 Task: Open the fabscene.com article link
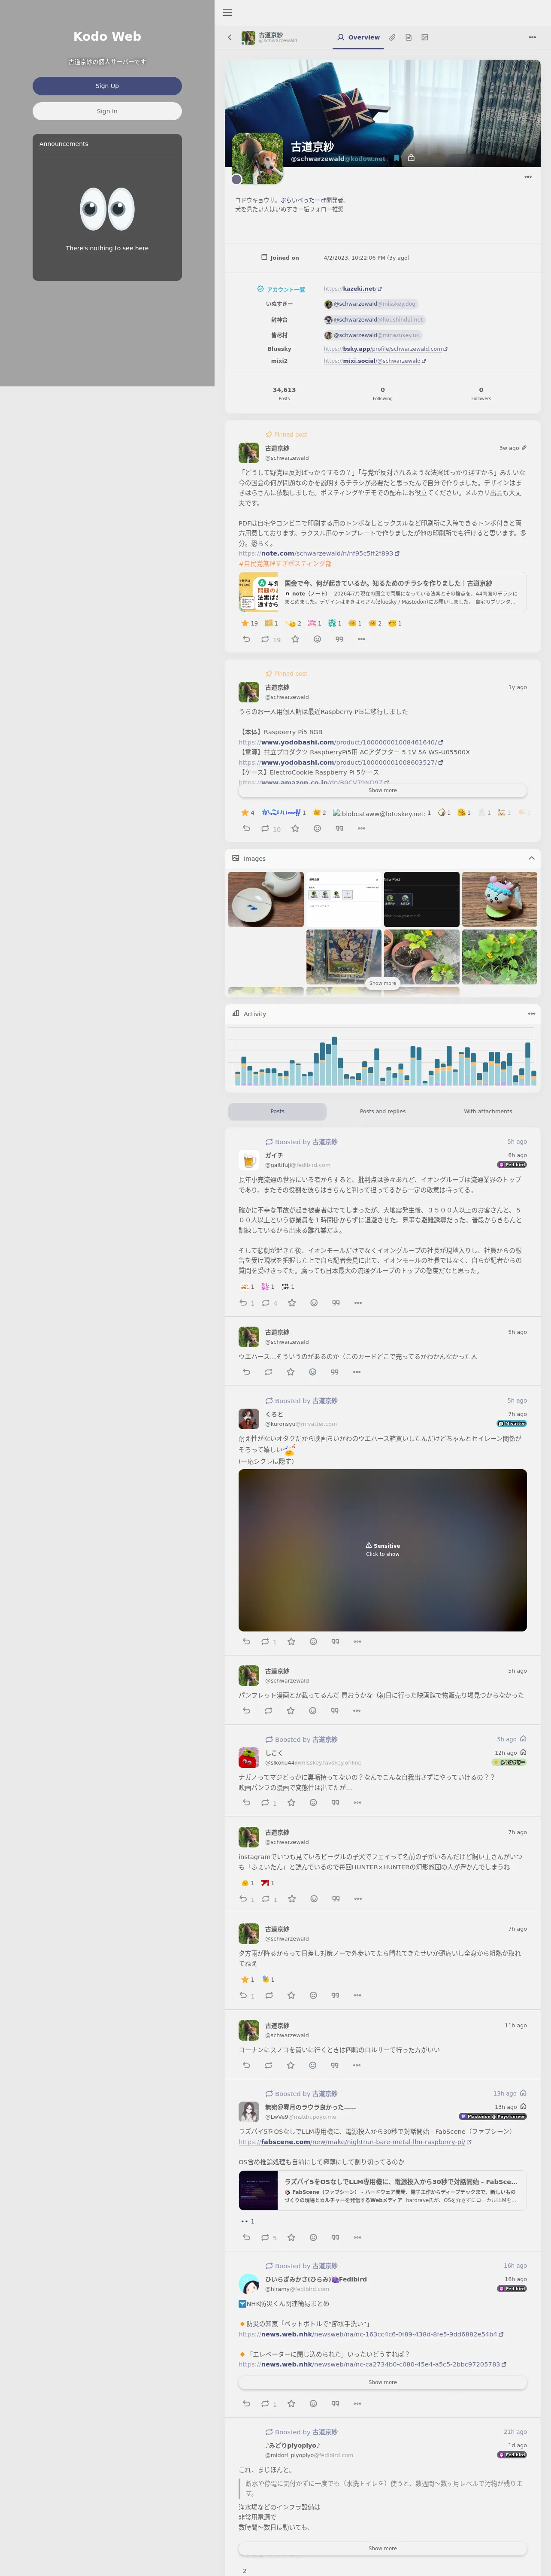(354, 2142)
